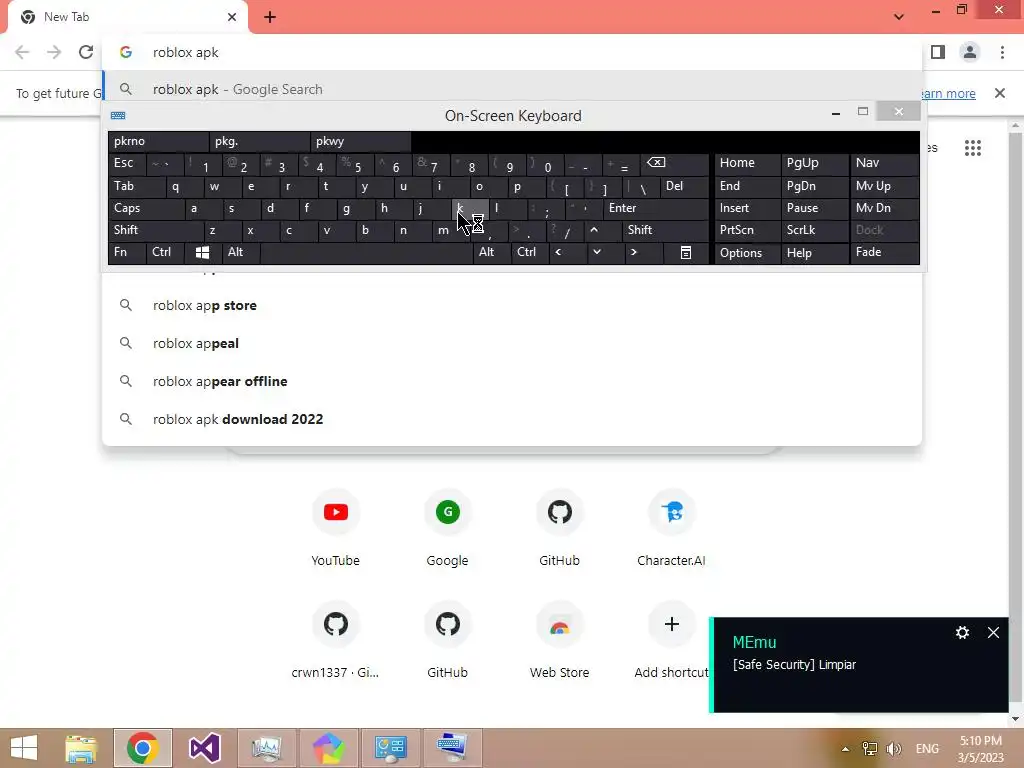Screen dimensions: 1024x768
Task: Click Help key on On-Screen Keyboard
Action: [815, 253]
